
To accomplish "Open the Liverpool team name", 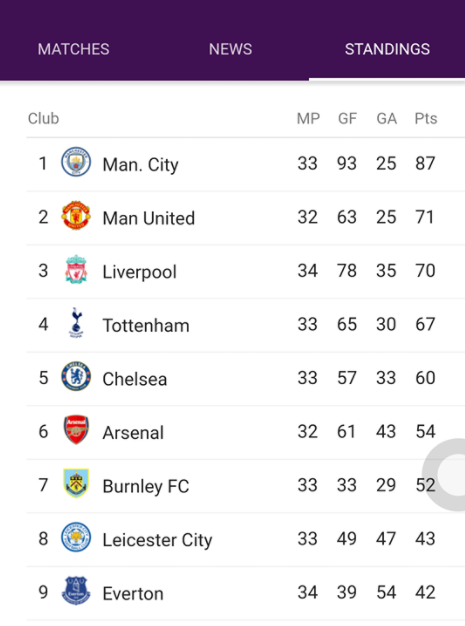I will tap(139, 272).
